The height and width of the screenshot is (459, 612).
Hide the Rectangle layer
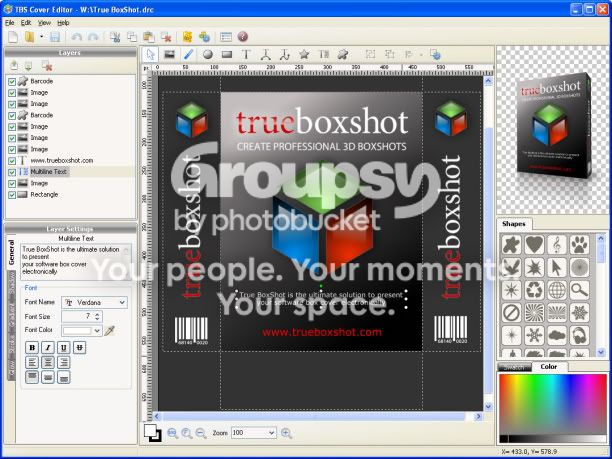(12, 195)
